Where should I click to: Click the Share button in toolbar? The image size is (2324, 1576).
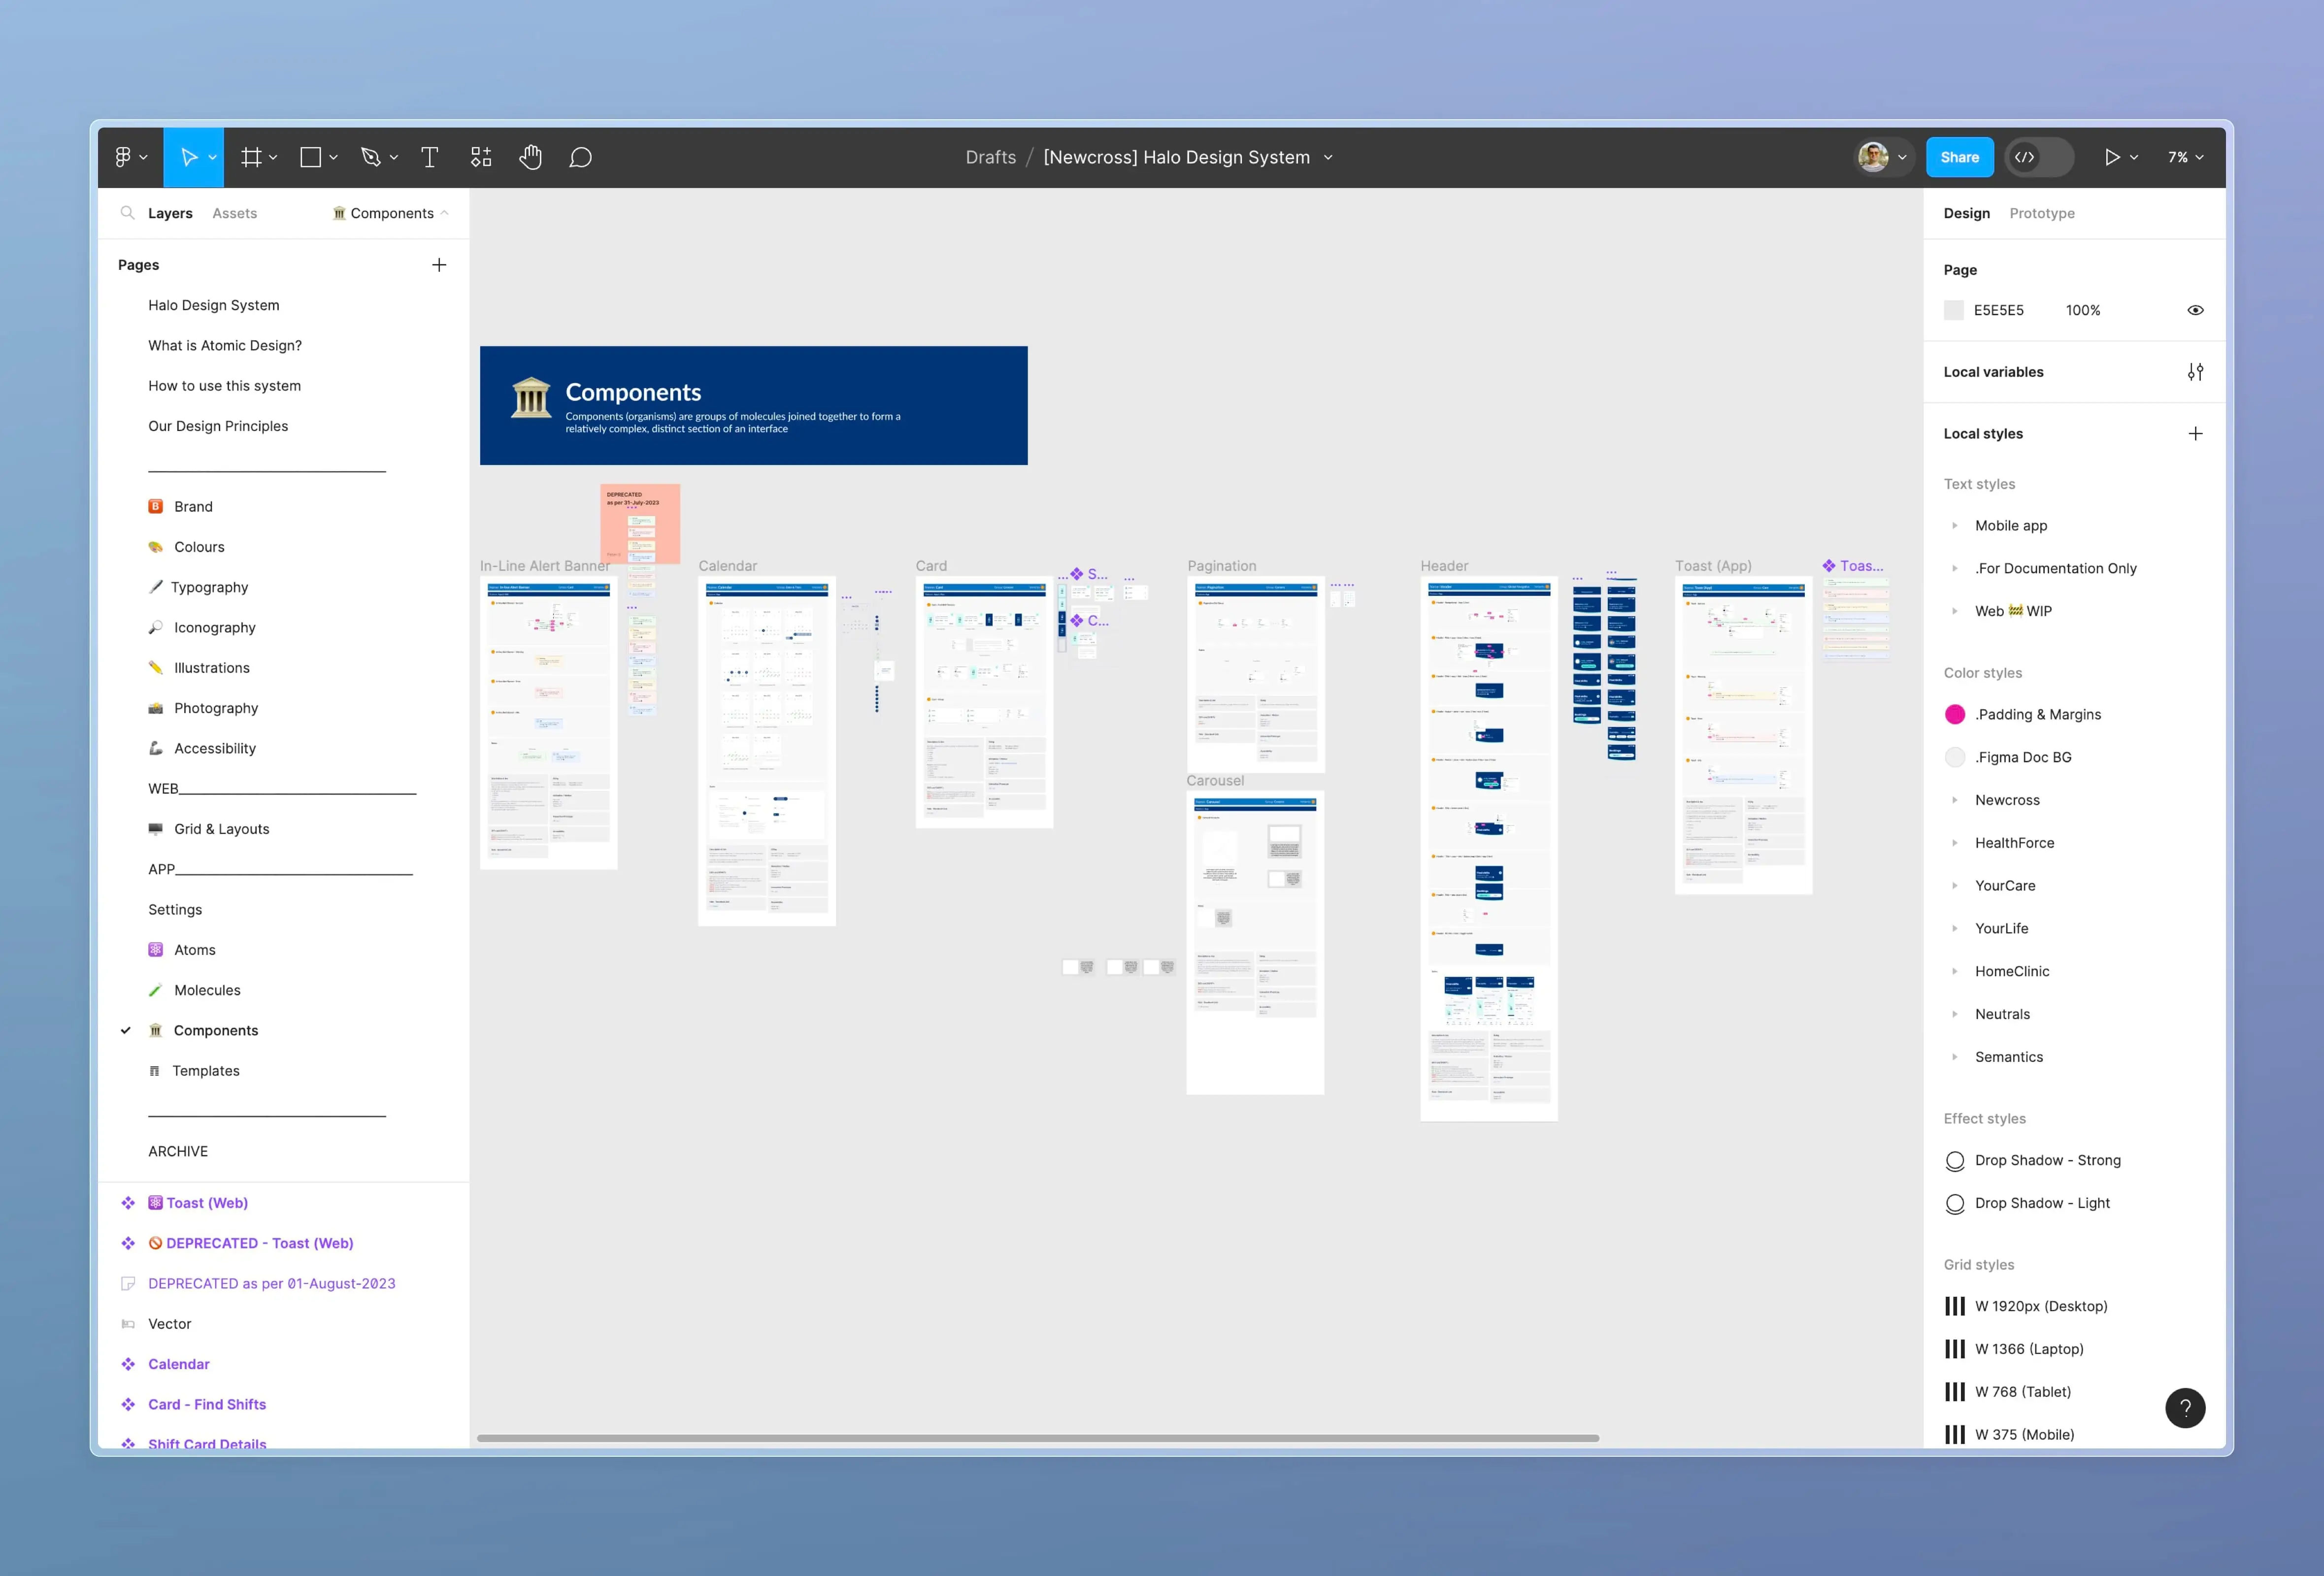point(1960,157)
